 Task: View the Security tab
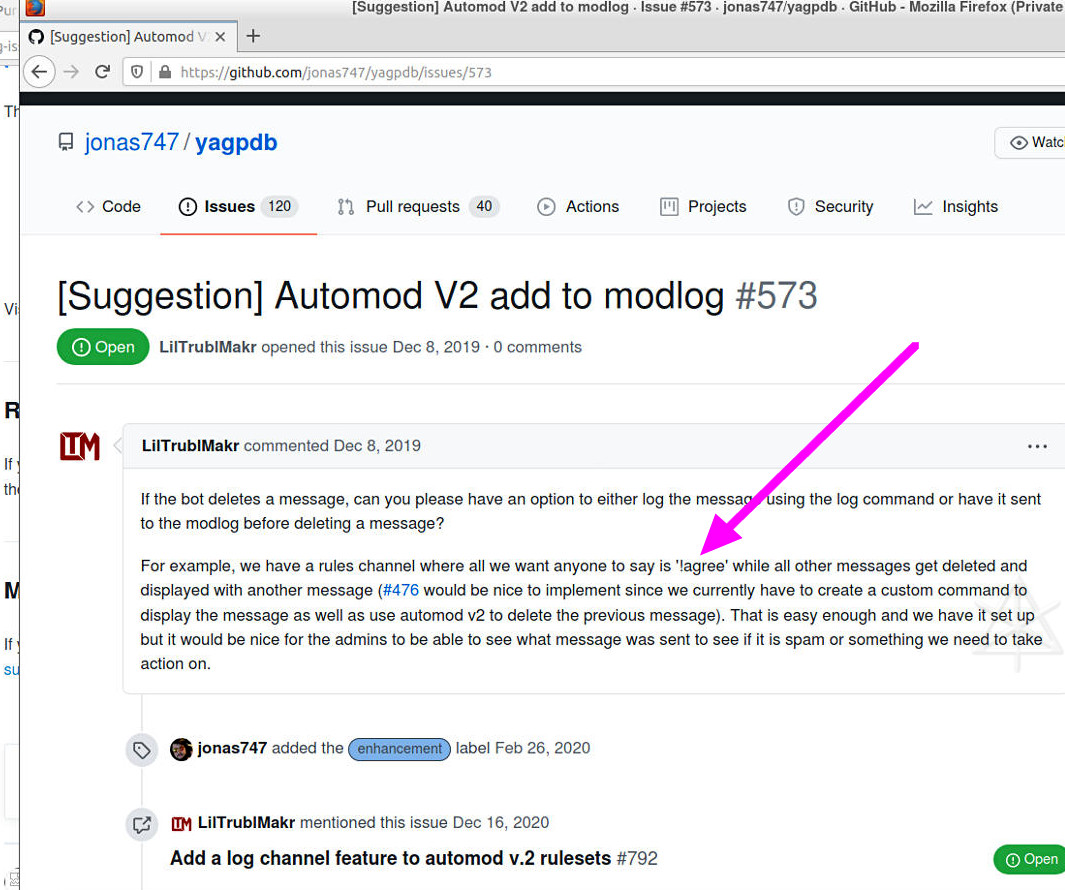point(830,207)
